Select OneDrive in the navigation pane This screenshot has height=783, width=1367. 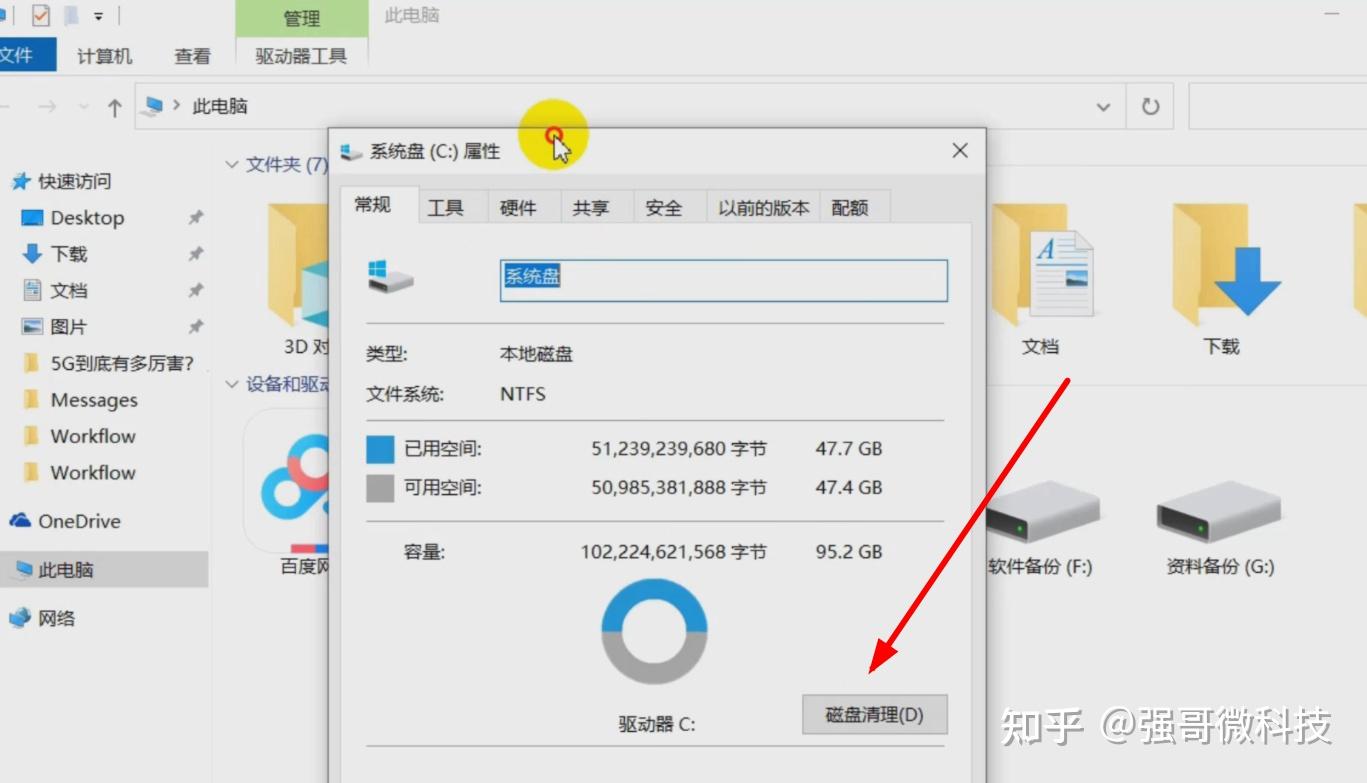tap(79, 521)
